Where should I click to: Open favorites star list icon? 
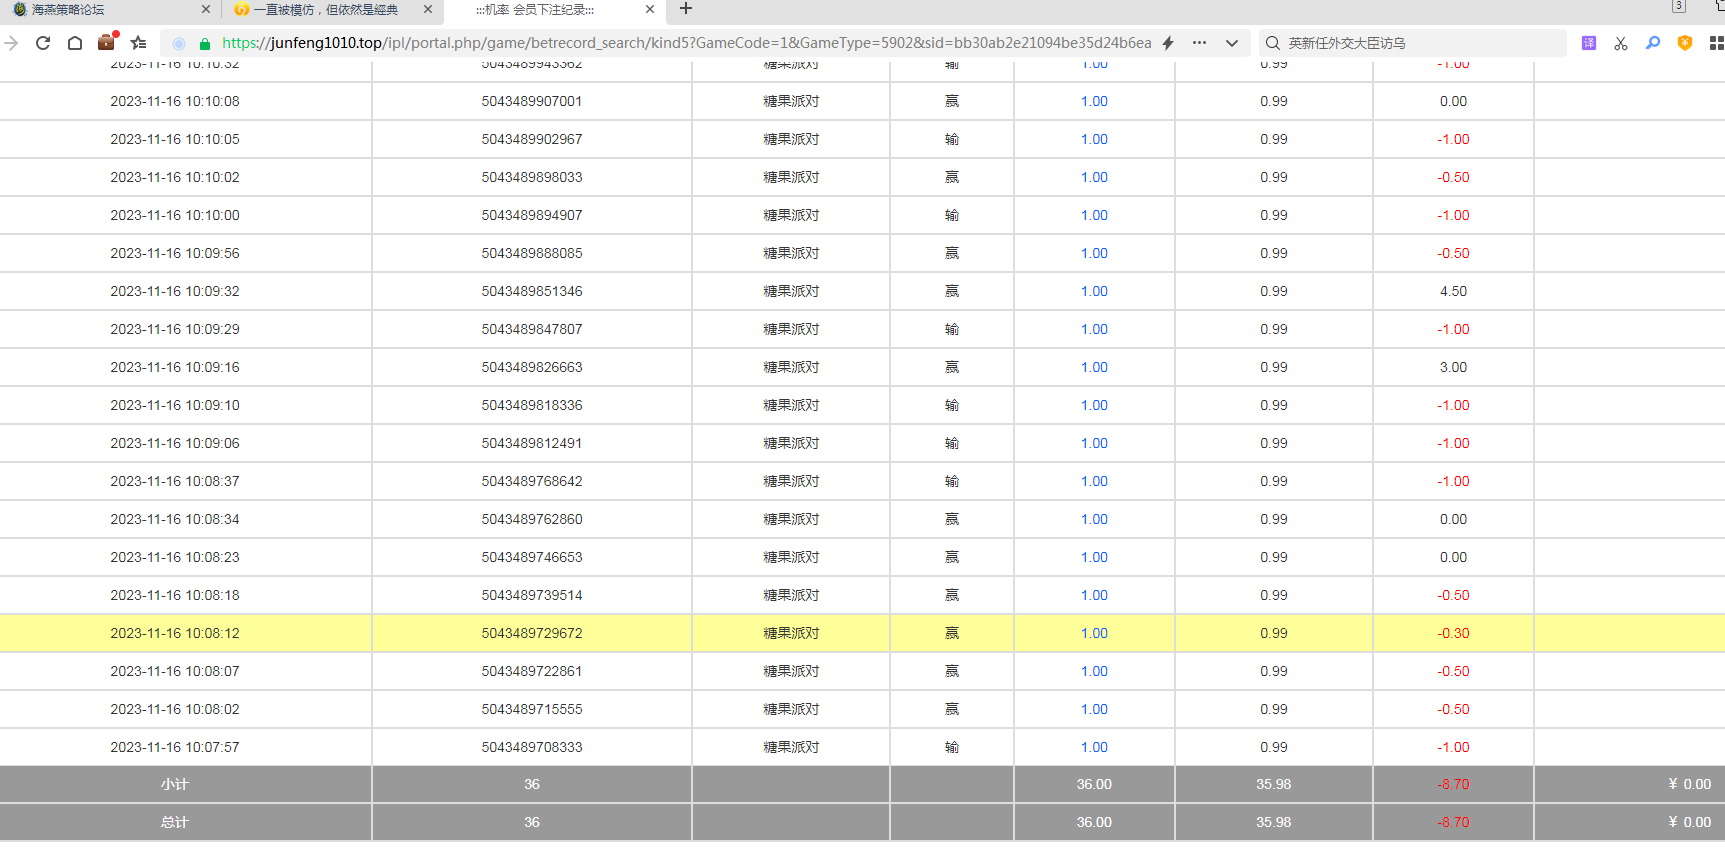coord(139,43)
